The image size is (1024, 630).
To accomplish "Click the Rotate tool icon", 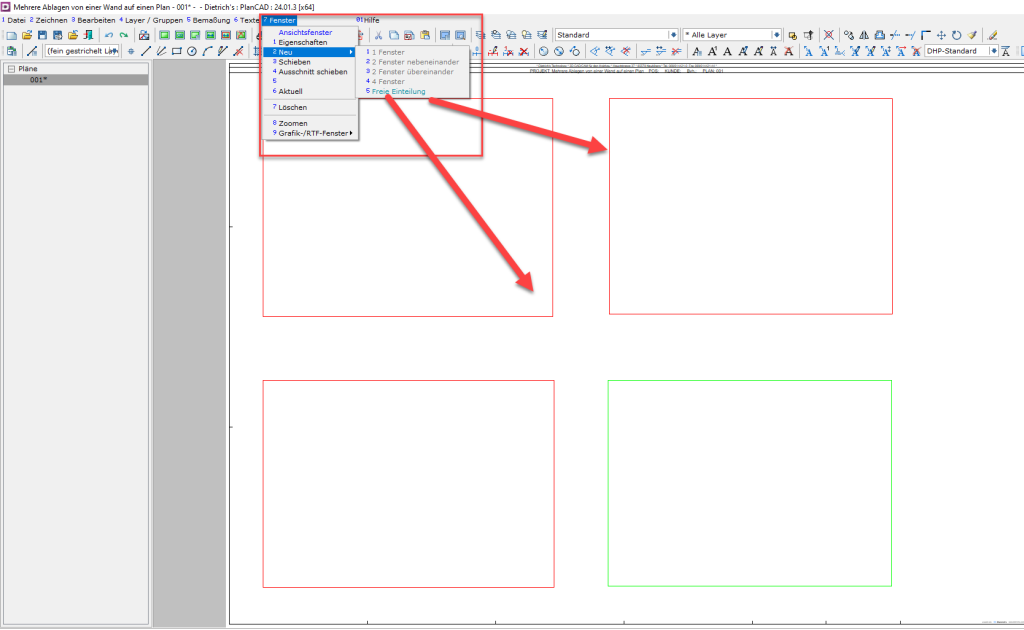I will coord(957,35).
